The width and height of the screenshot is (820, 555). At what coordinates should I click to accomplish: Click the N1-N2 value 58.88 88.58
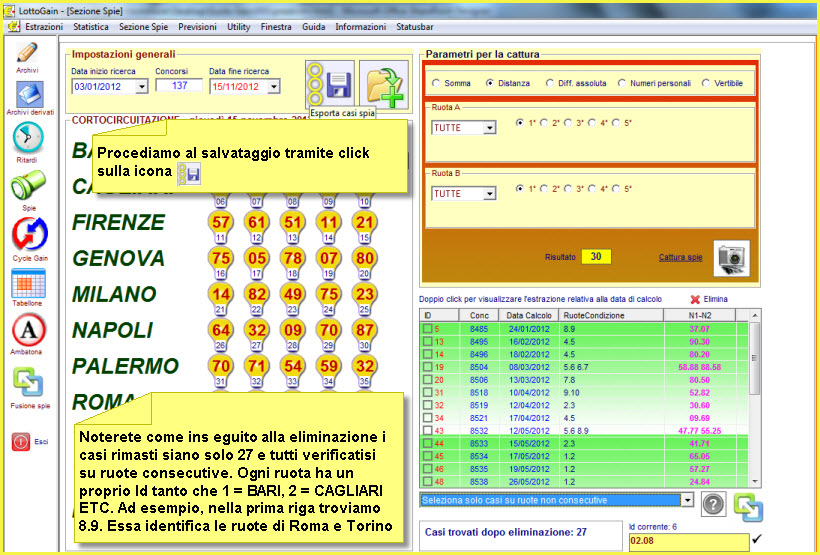(699, 367)
